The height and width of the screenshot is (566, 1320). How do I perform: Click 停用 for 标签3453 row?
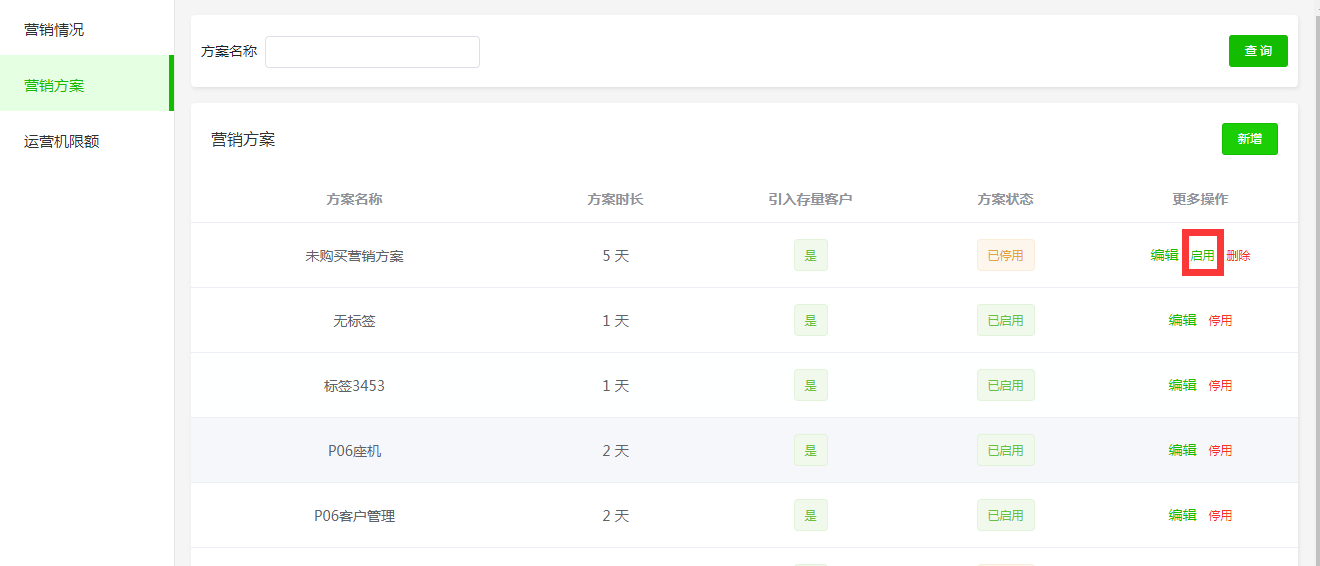[1220, 385]
